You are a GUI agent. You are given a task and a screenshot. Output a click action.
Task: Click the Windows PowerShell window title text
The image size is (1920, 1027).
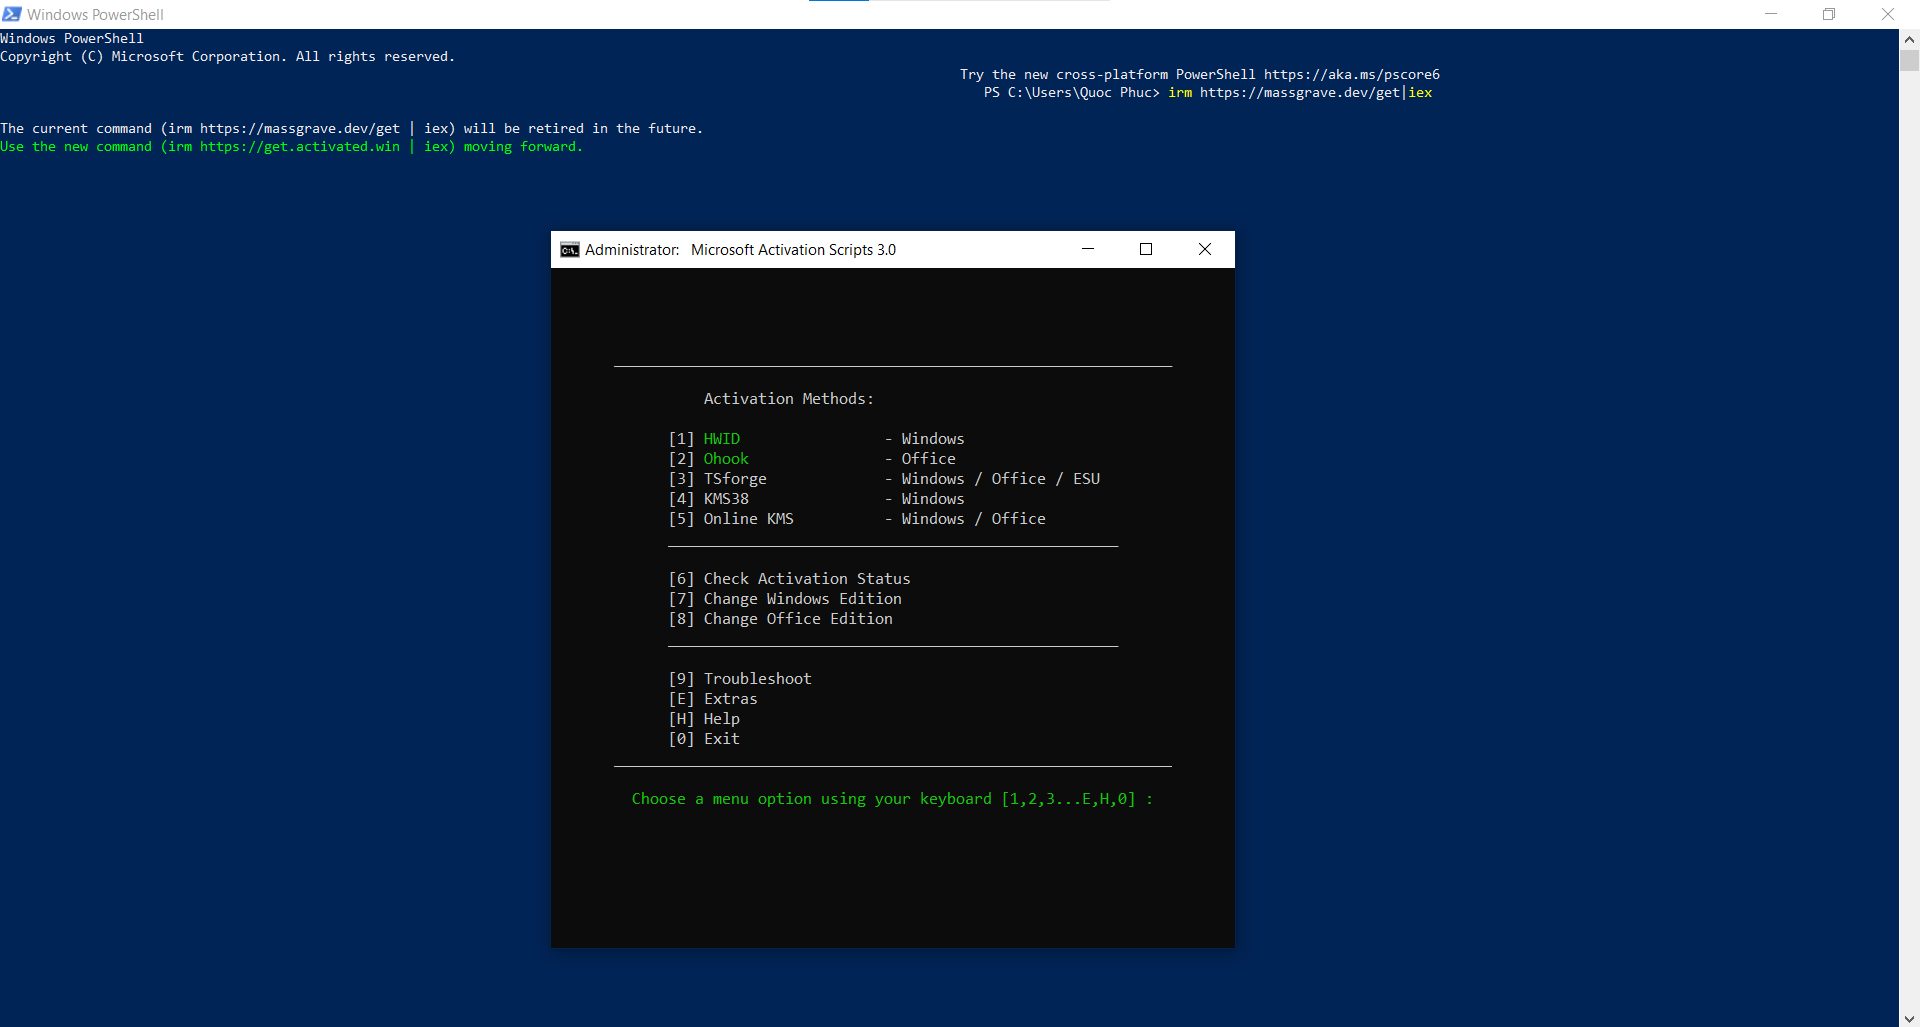pyautogui.click(x=95, y=15)
